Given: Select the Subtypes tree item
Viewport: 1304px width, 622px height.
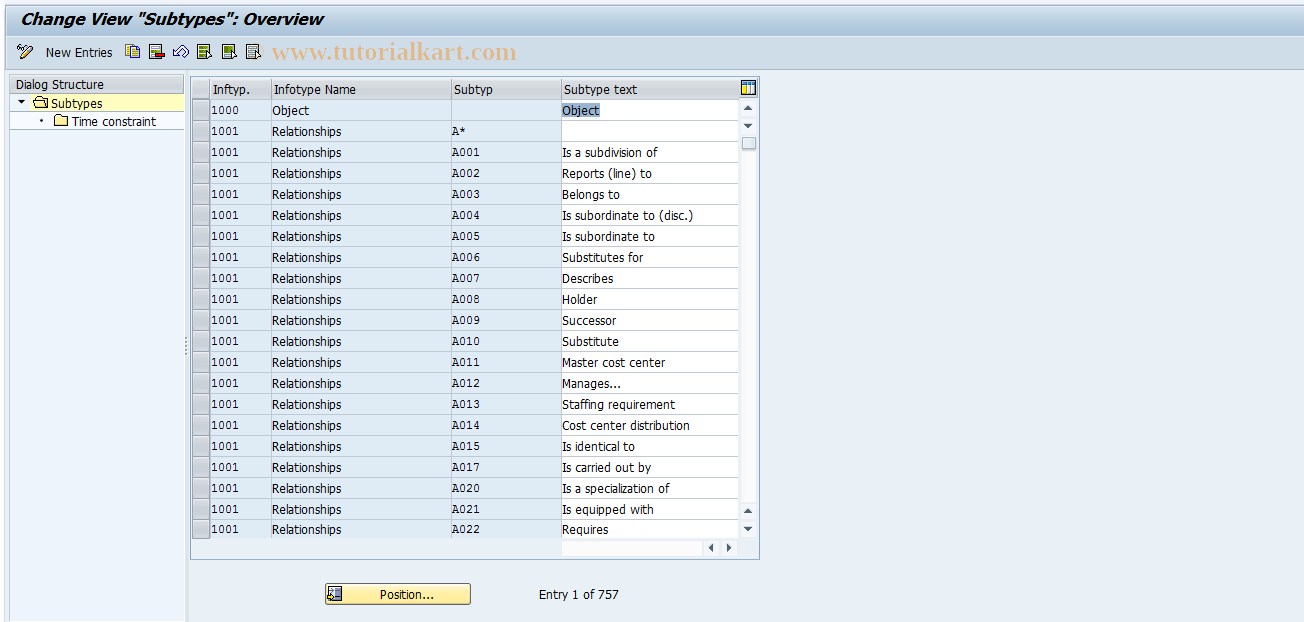Looking at the screenshot, I should [77, 103].
